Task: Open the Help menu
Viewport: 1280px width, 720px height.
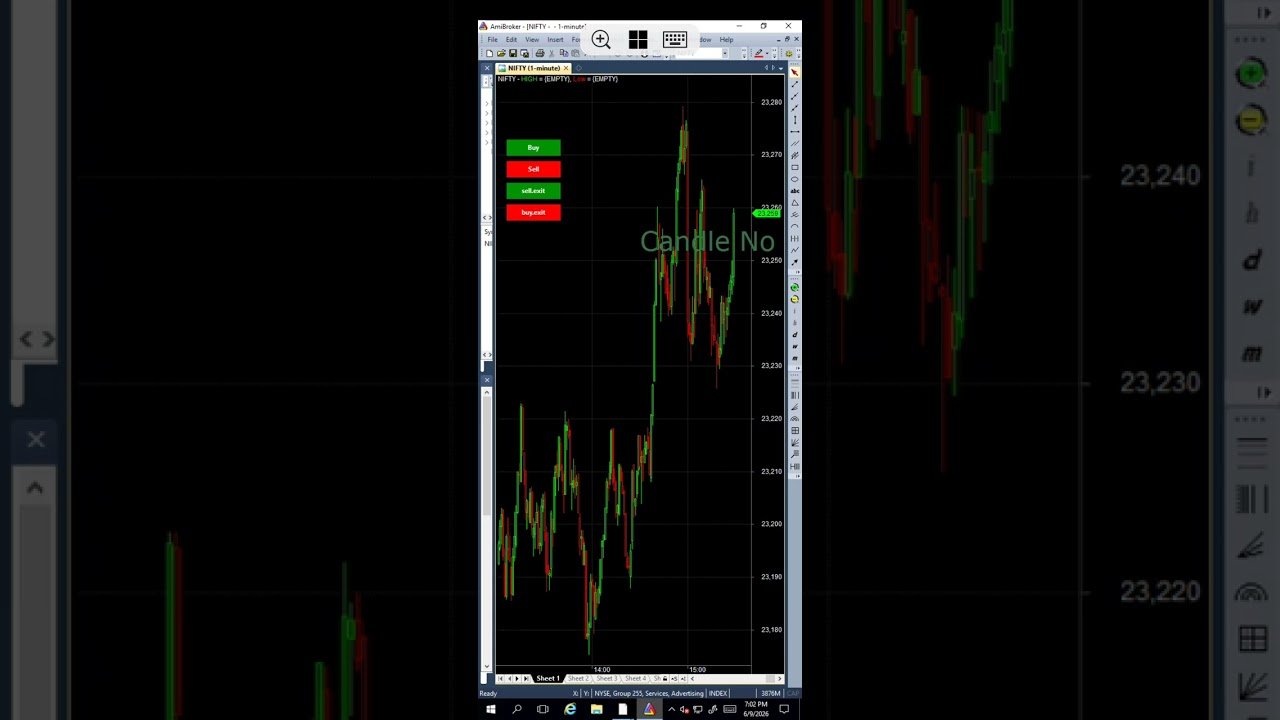Action: [726, 40]
